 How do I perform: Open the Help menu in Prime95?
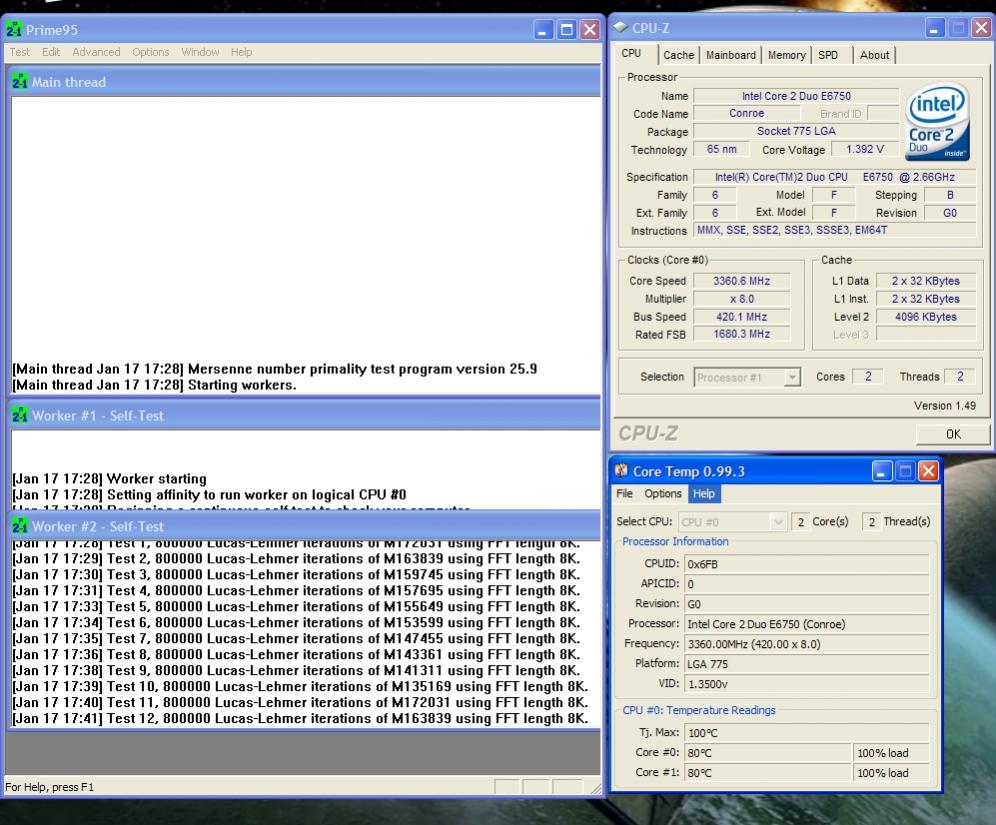click(x=241, y=52)
